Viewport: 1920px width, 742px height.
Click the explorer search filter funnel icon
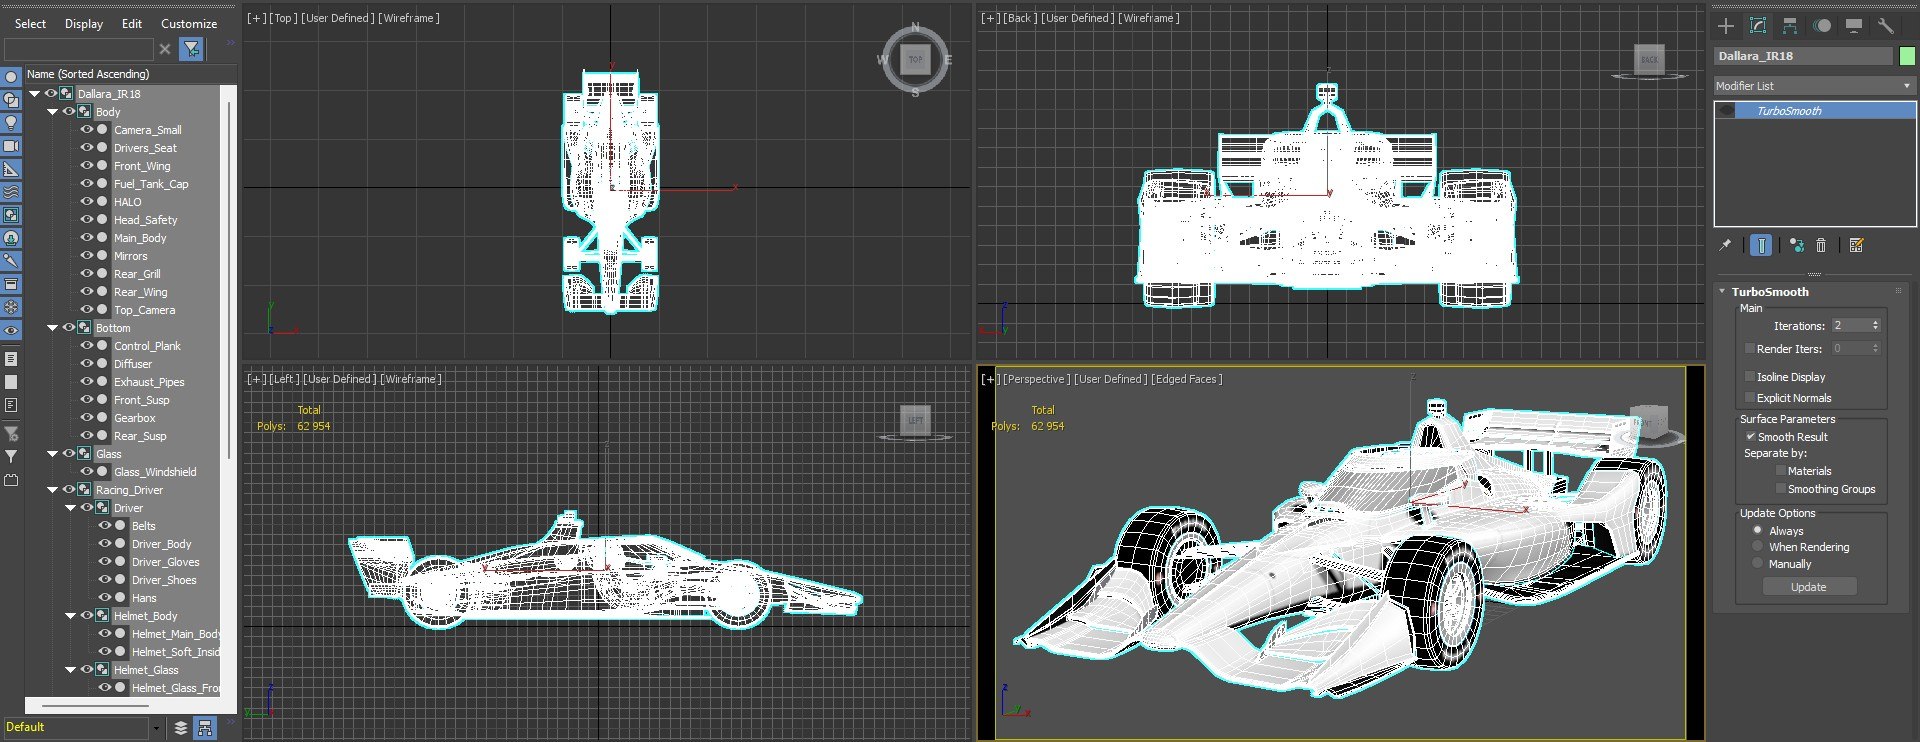coord(192,48)
